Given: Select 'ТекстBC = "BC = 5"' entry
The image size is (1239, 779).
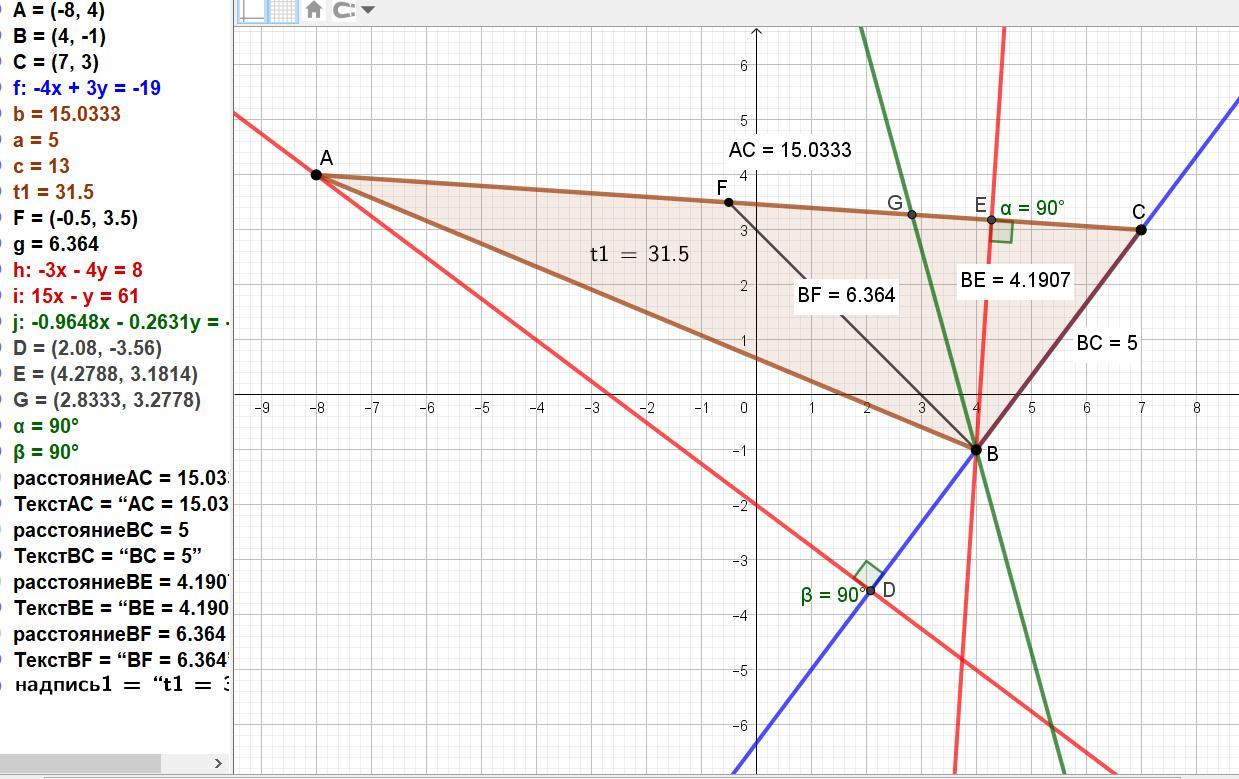Looking at the screenshot, I should 108,556.
